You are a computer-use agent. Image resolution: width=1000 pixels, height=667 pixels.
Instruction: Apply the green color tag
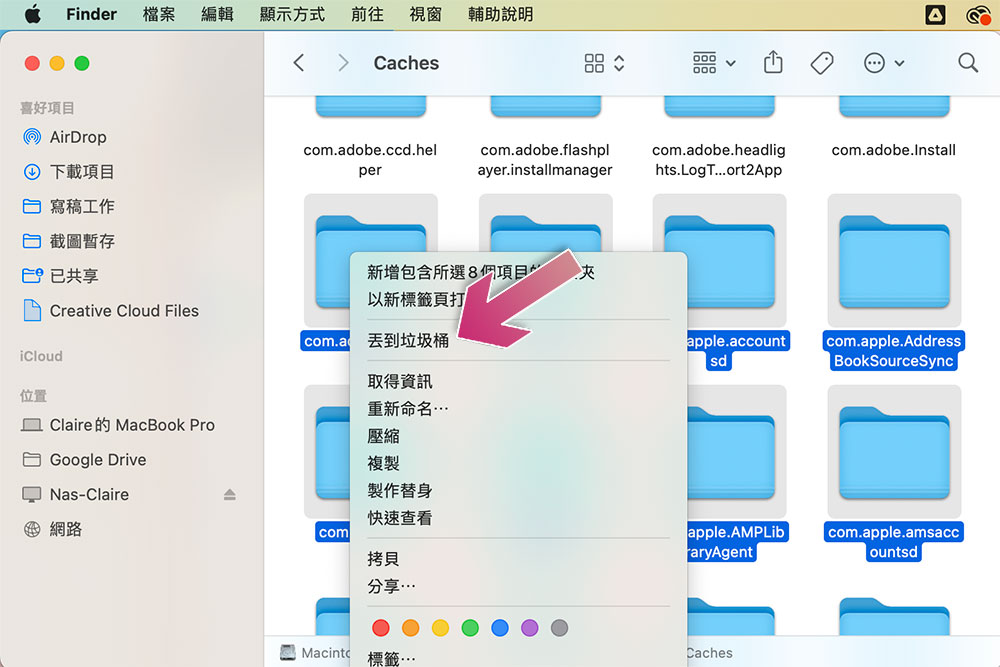point(470,628)
